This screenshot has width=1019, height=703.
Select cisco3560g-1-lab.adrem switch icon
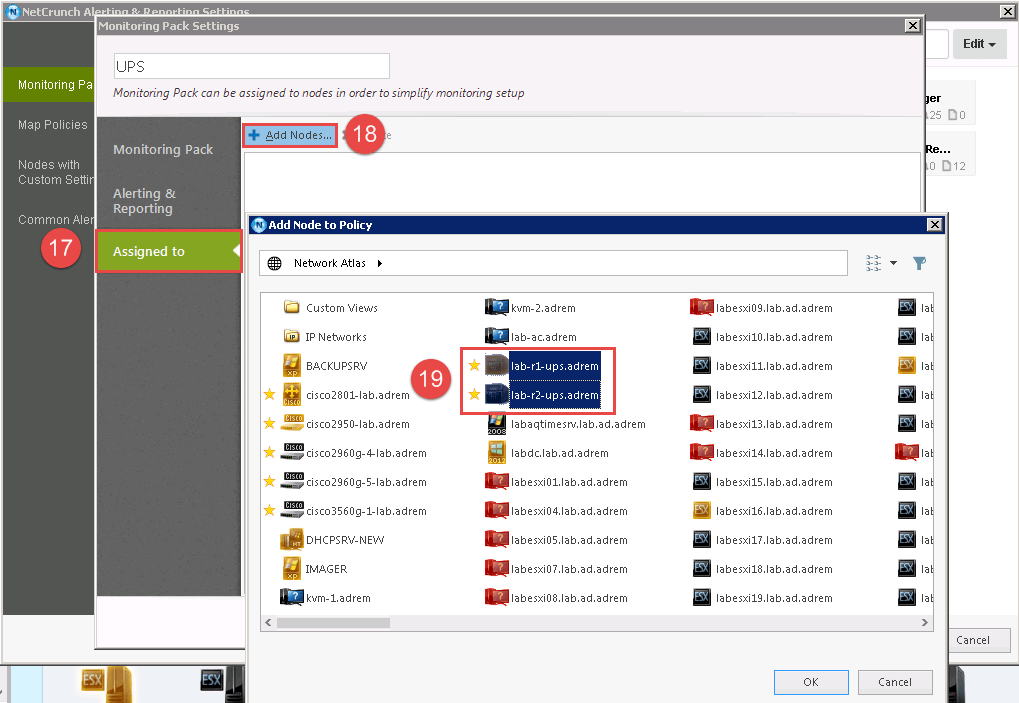click(x=292, y=511)
